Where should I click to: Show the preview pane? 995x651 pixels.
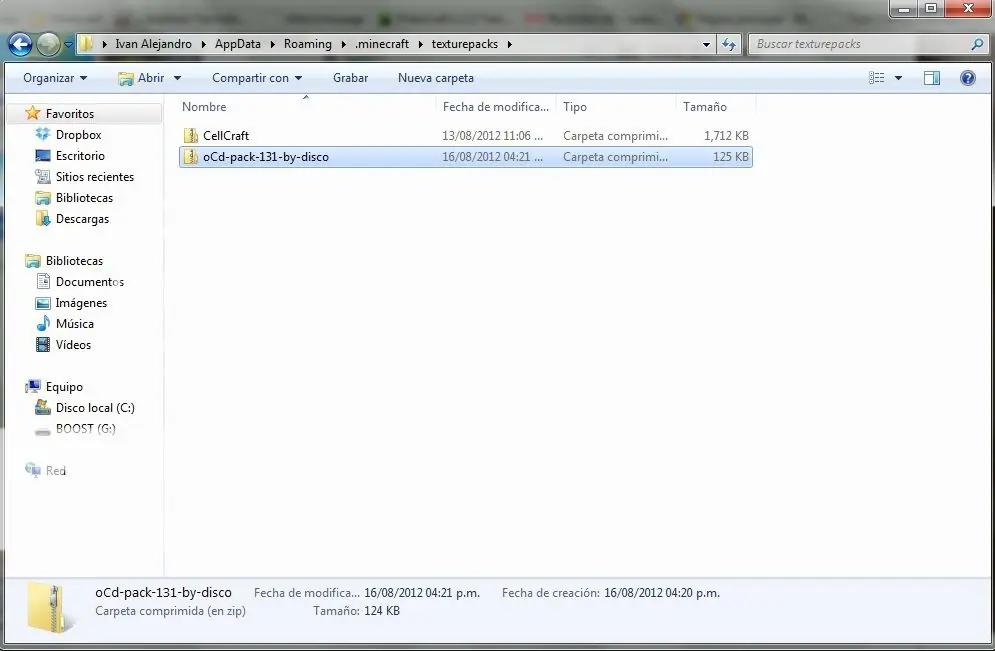coord(932,78)
